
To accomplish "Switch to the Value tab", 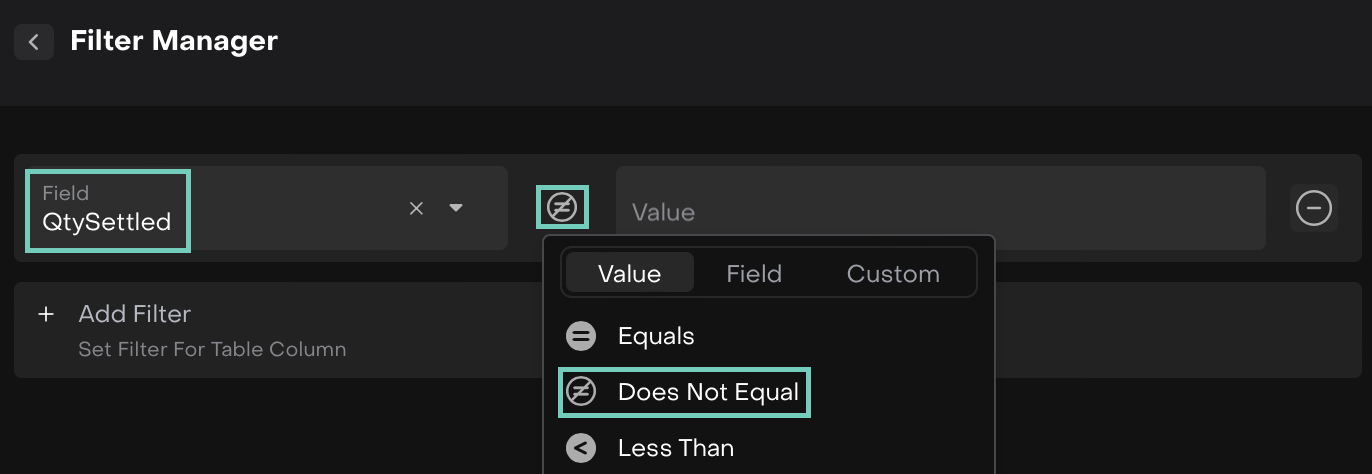I will click(629, 273).
